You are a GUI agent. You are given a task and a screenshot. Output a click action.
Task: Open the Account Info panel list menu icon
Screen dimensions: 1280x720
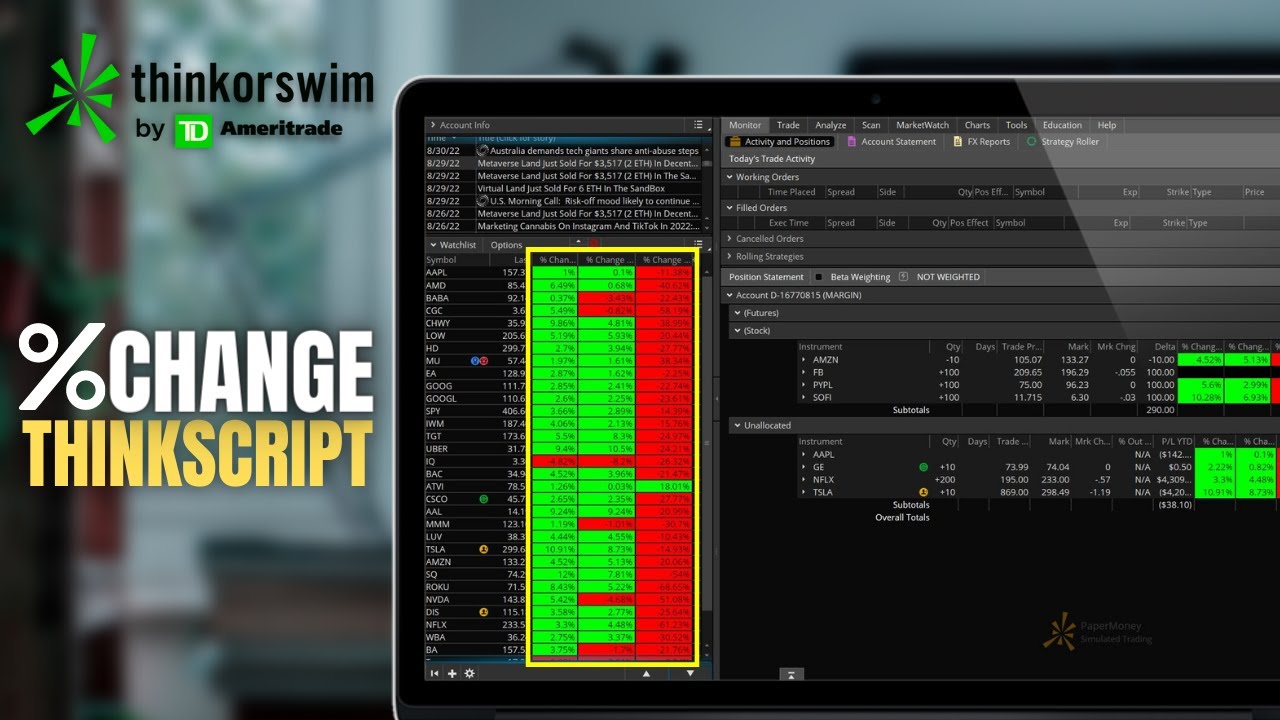[x=699, y=125]
